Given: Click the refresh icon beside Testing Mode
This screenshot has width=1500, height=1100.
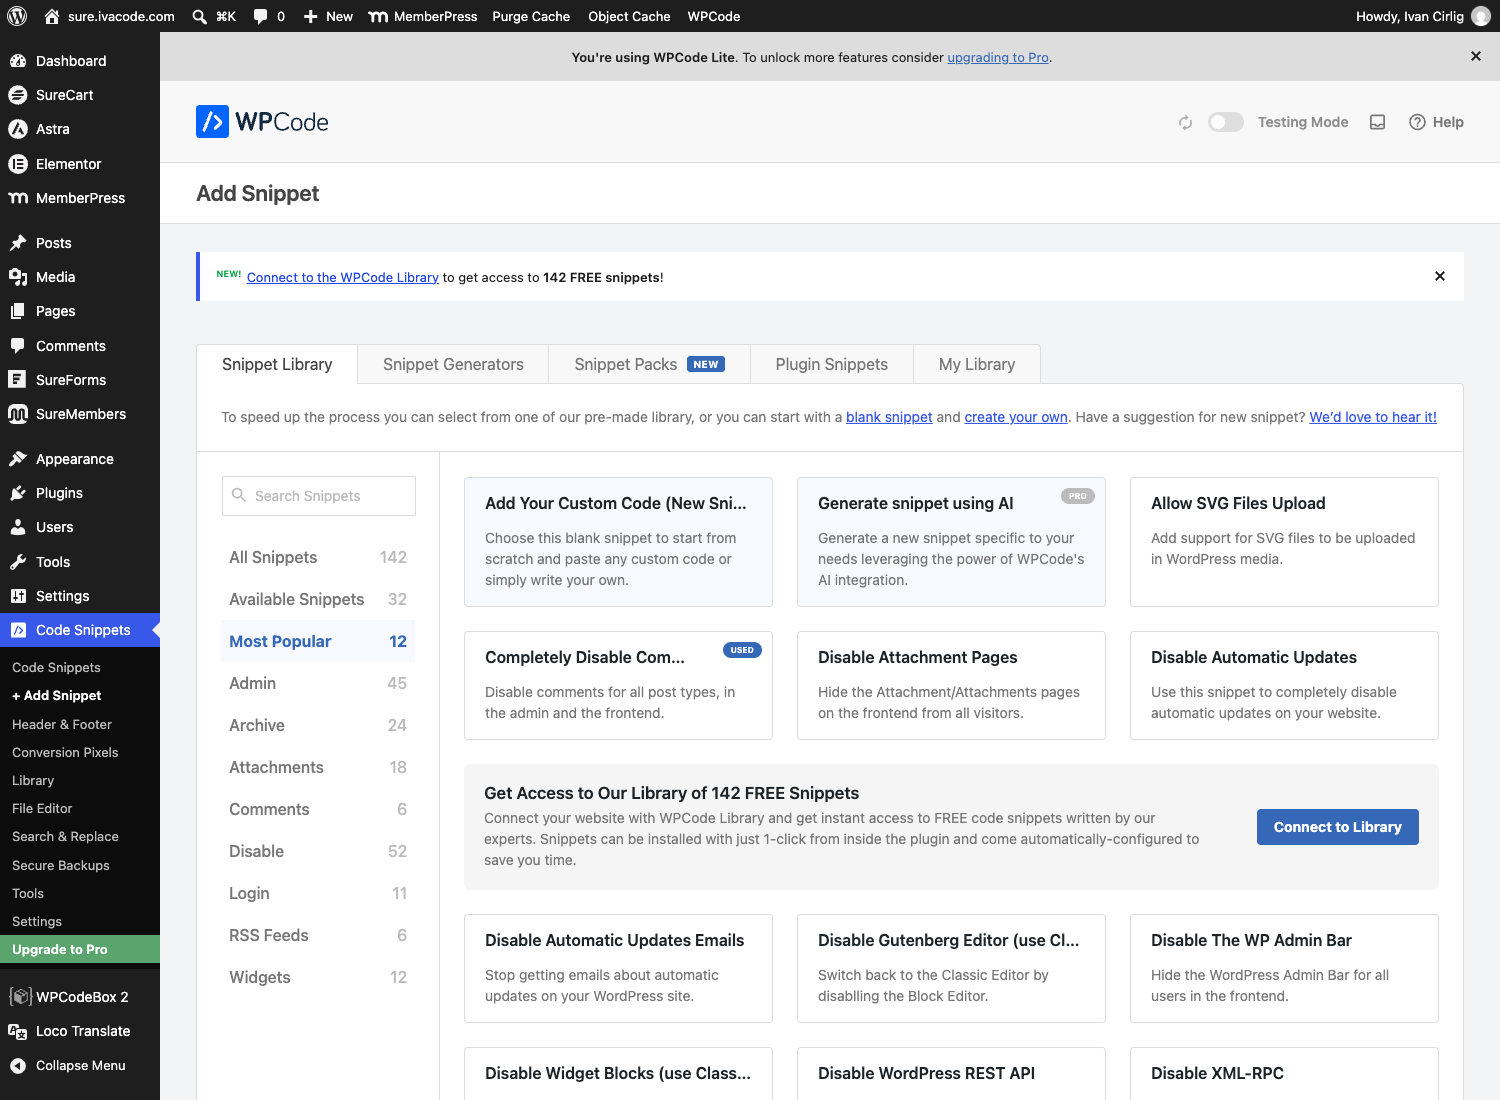Looking at the screenshot, I should click(x=1185, y=122).
